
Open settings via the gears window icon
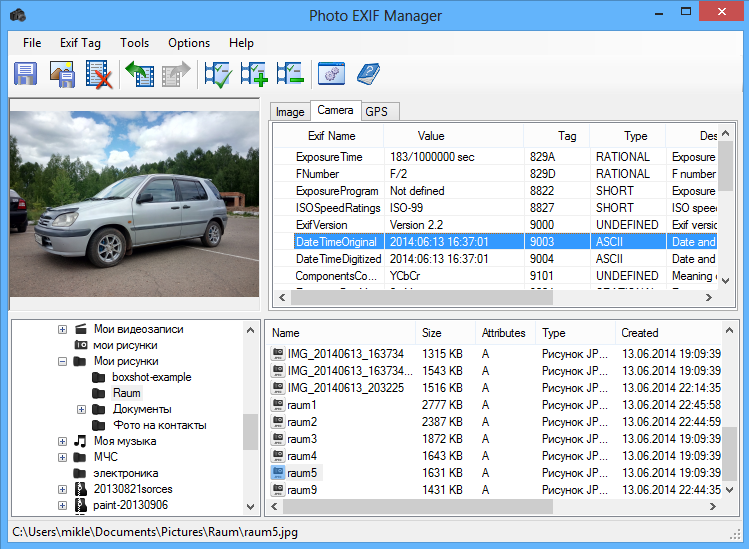point(331,74)
